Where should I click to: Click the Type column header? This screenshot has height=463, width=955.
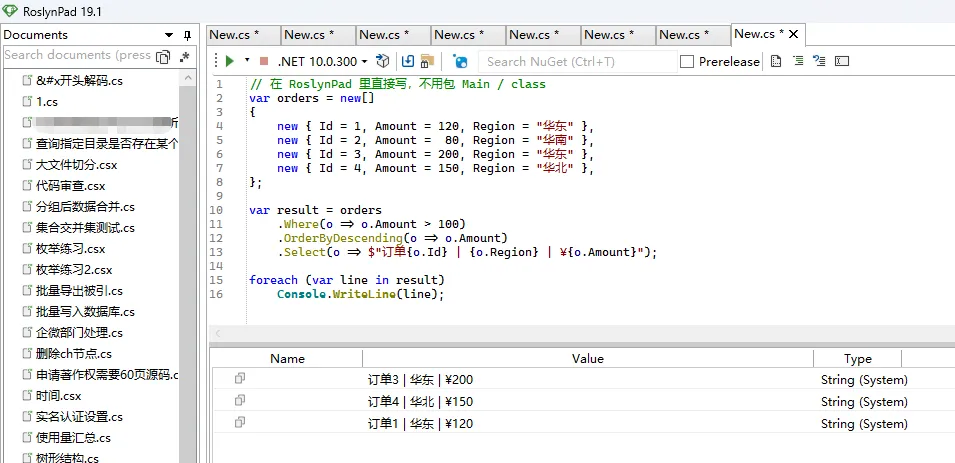(858, 358)
